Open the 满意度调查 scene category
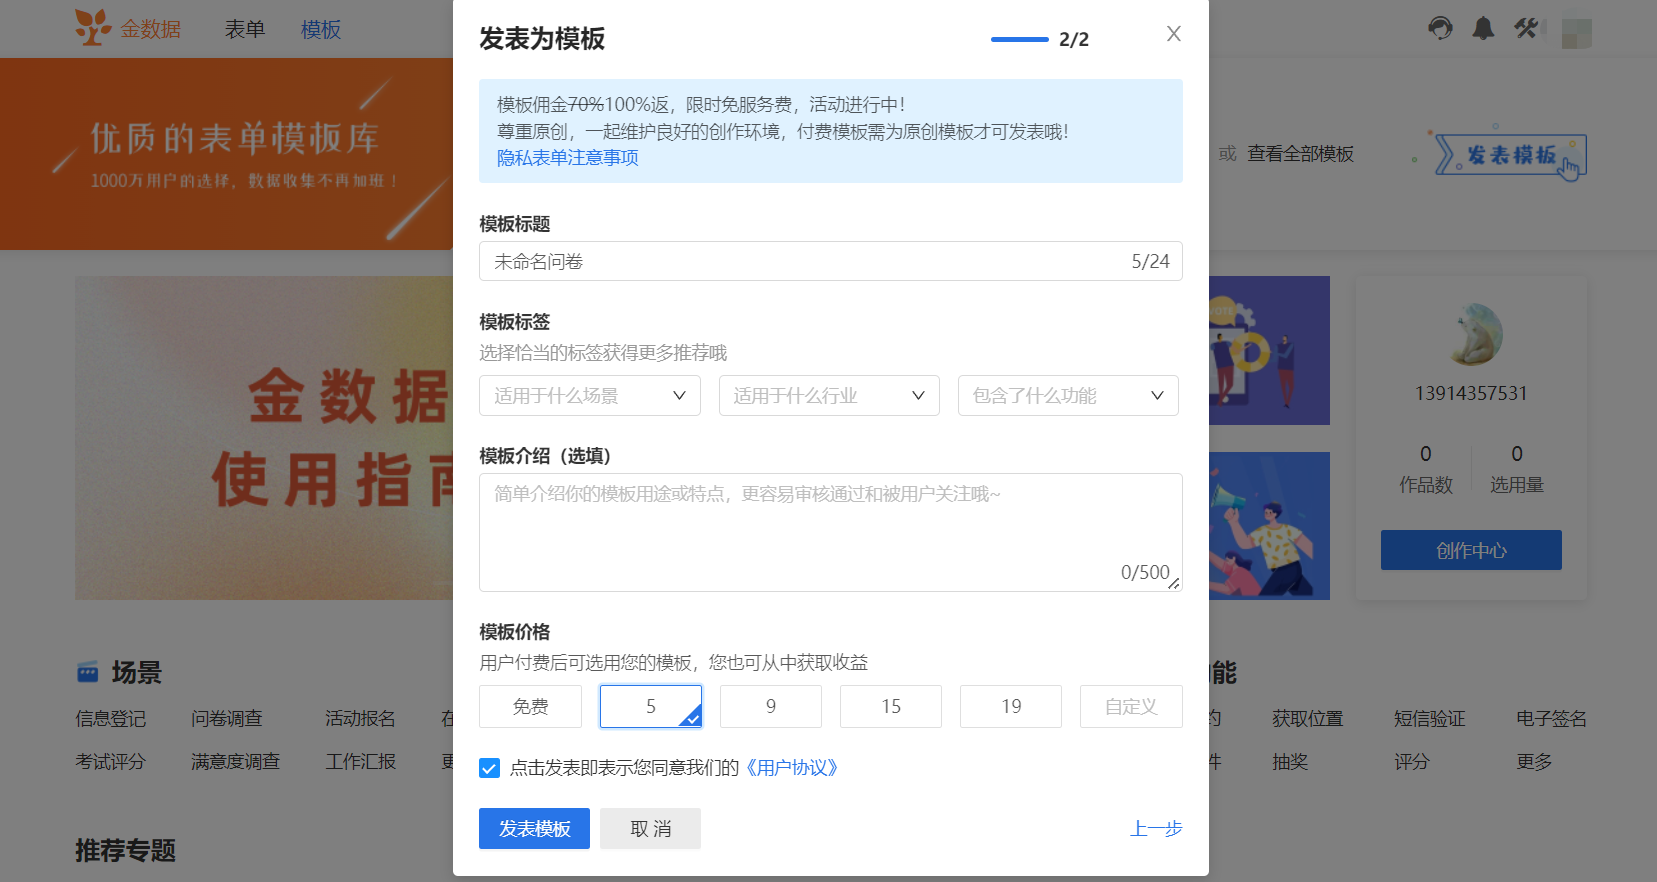Screen dimensions: 1657x882 (236, 762)
